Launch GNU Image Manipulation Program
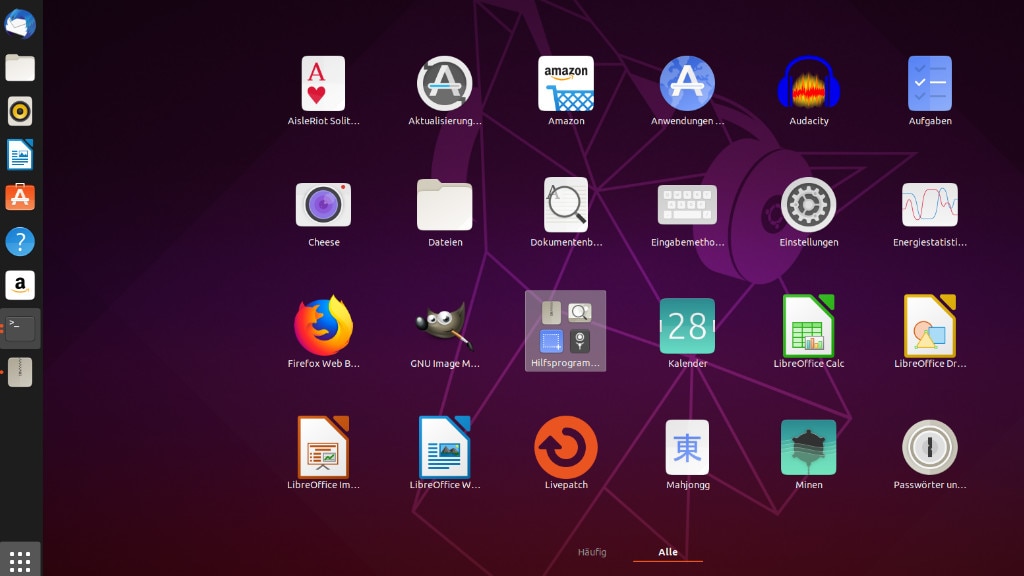The image size is (1024, 576). (x=444, y=326)
